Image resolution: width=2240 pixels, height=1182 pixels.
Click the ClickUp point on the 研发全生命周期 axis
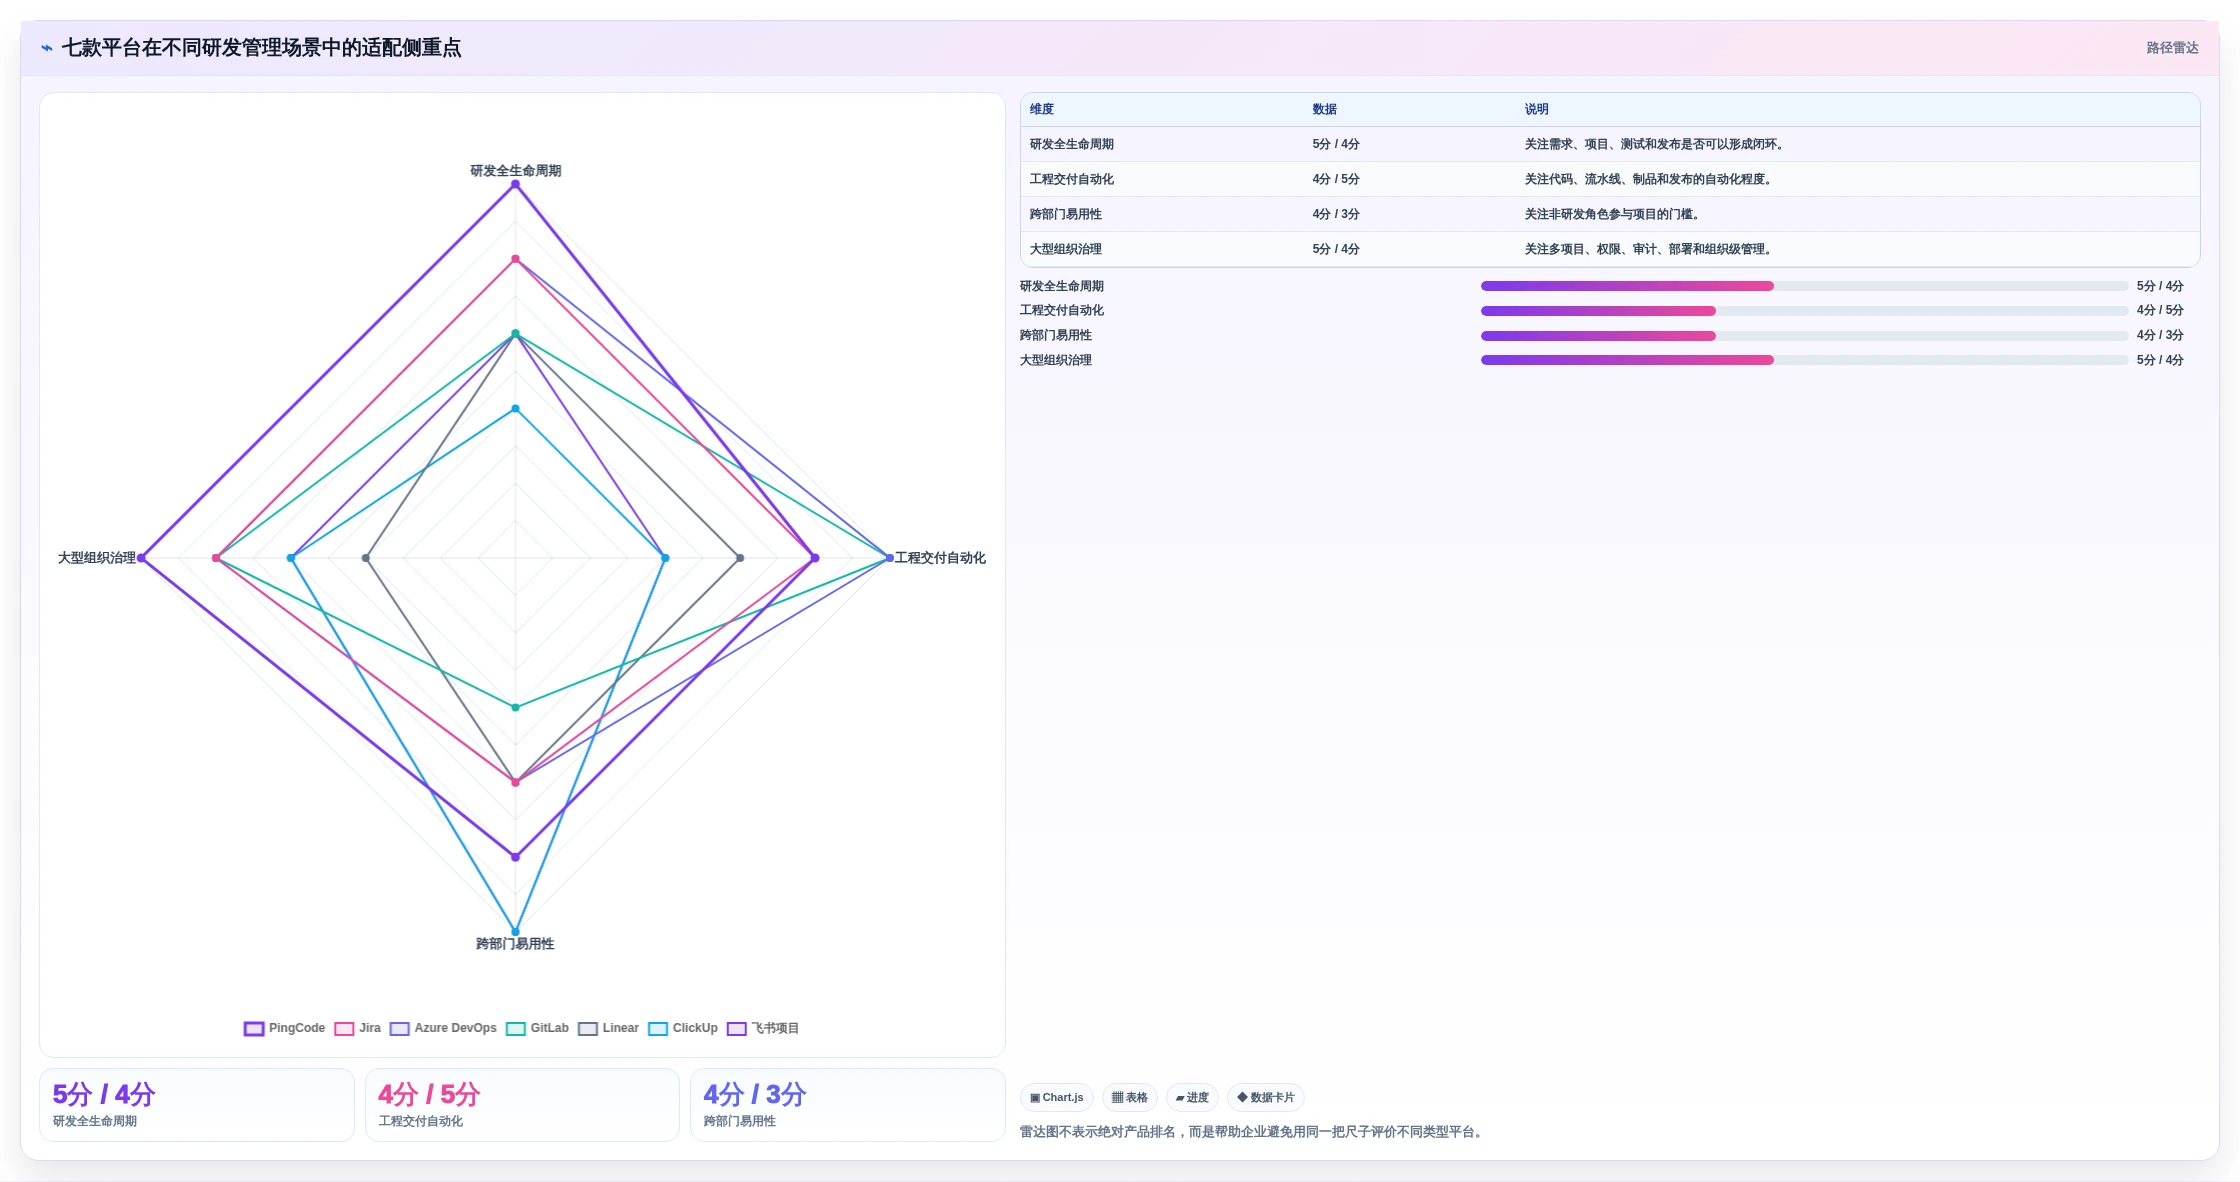pyautogui.click(x=516, y=409)
